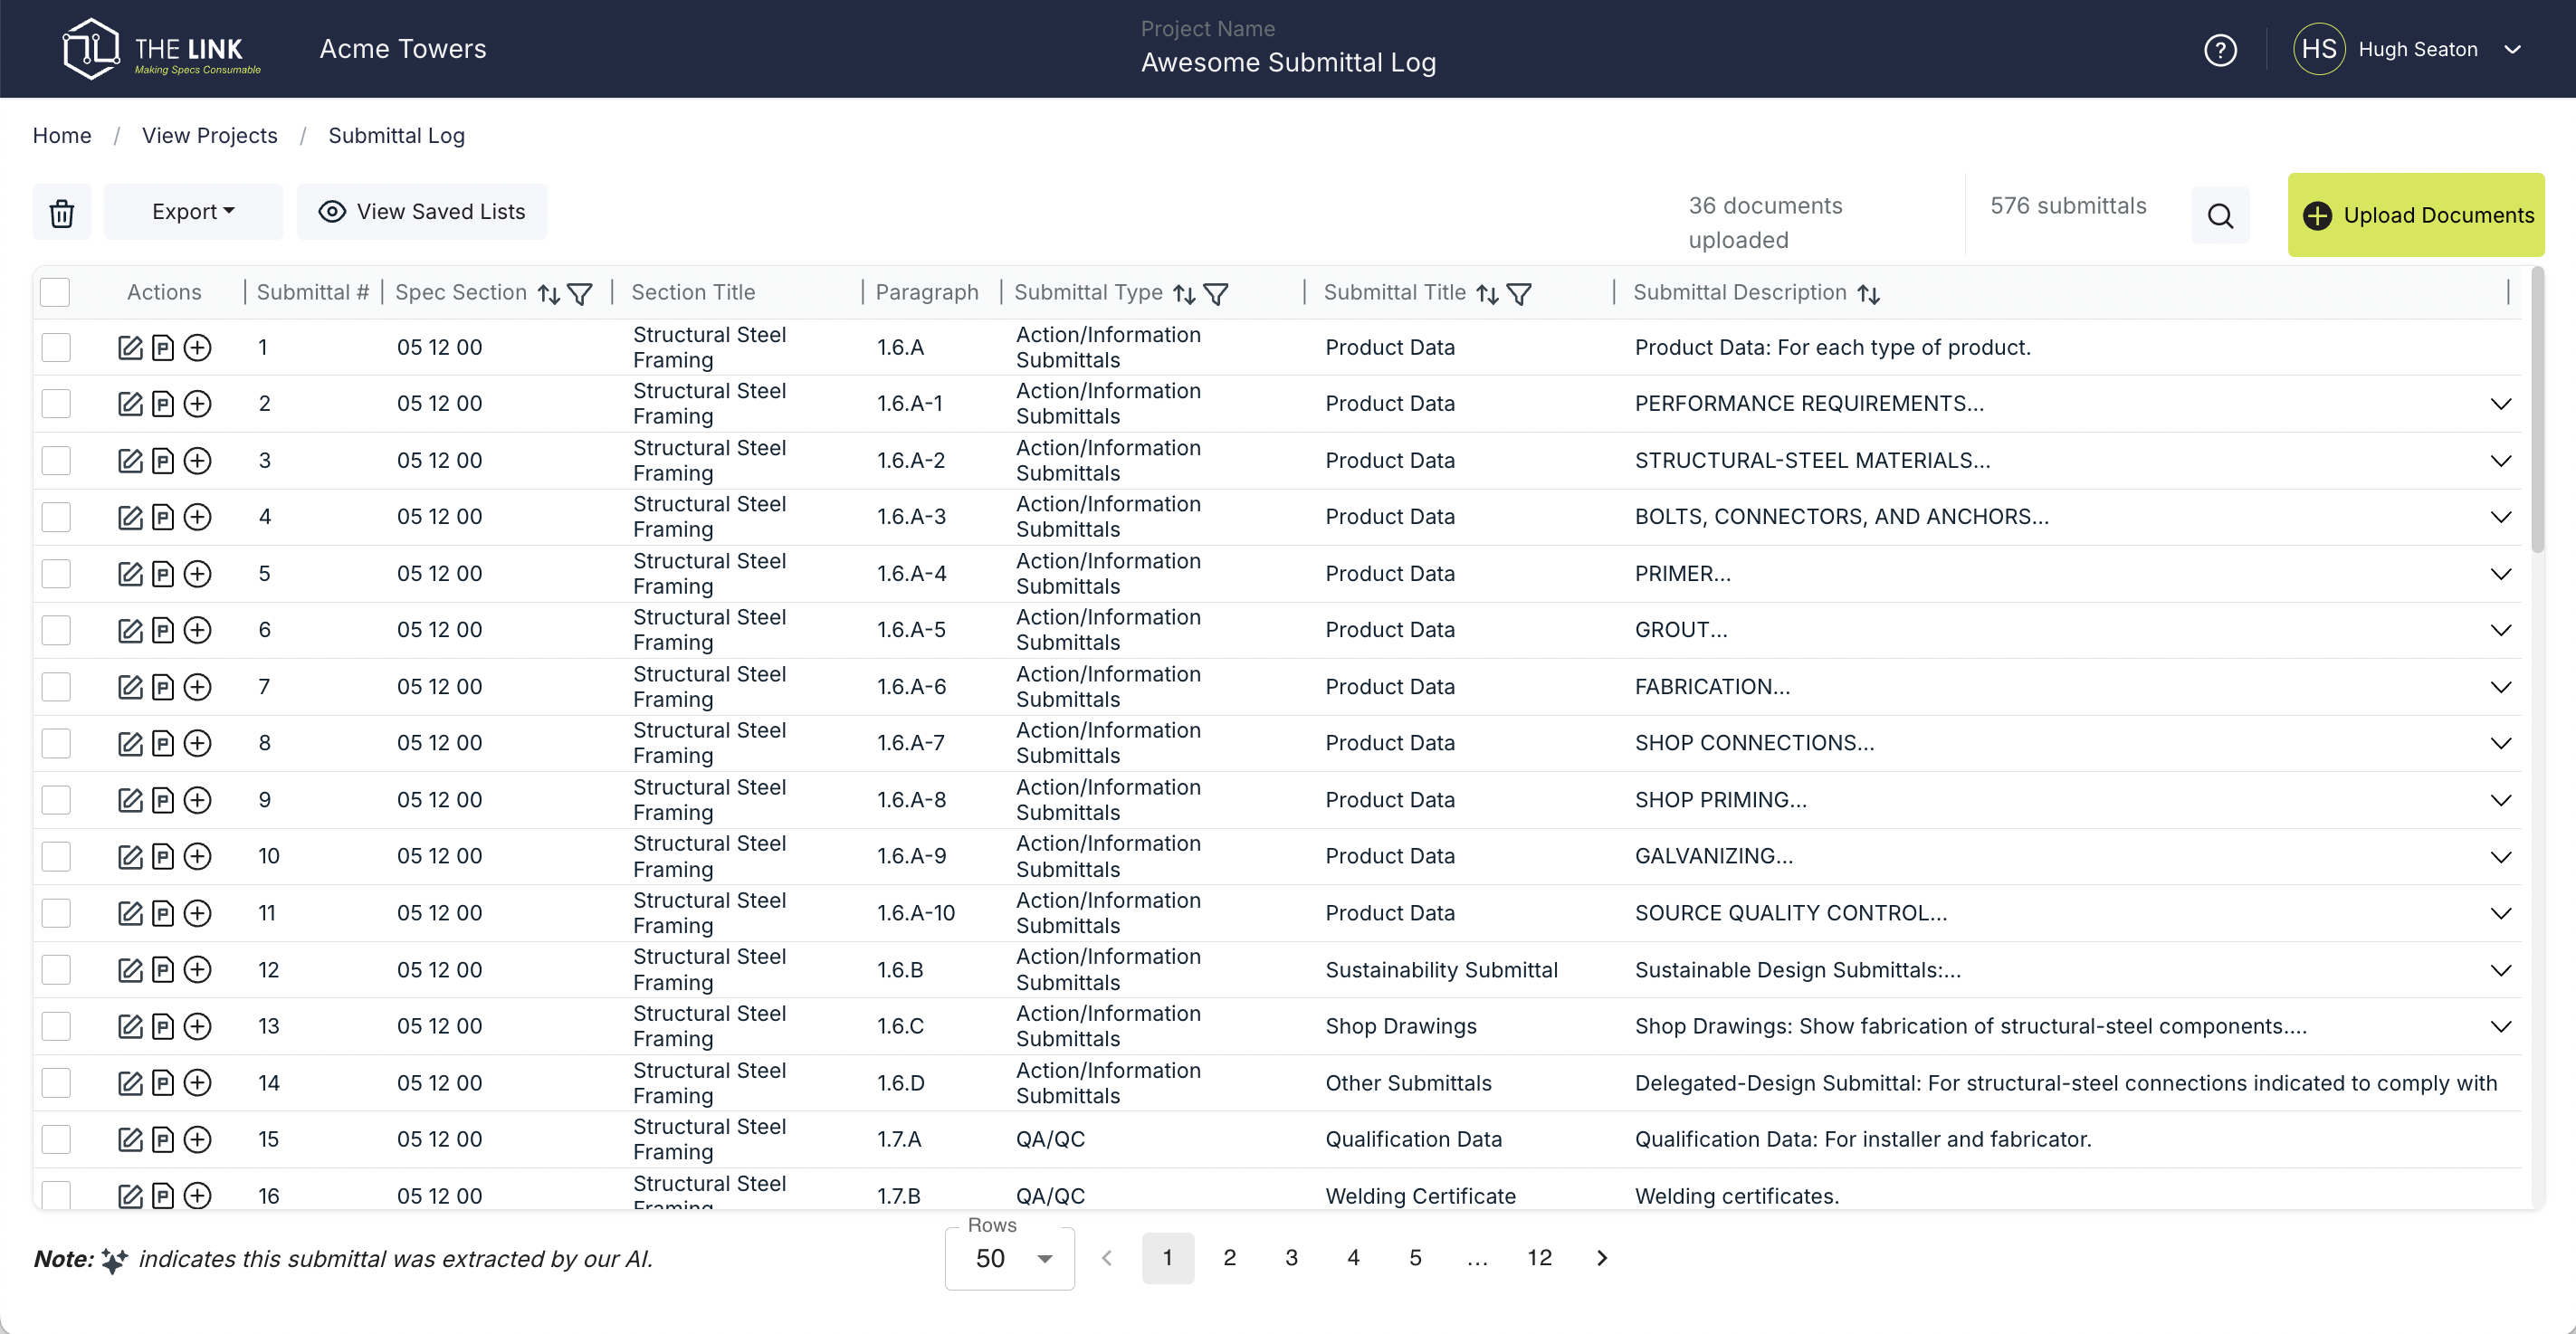The height and width of the screenshot is (1334, 2576).
Task: Click edit pencil icon for submittal 1
Action: point(130,347)
